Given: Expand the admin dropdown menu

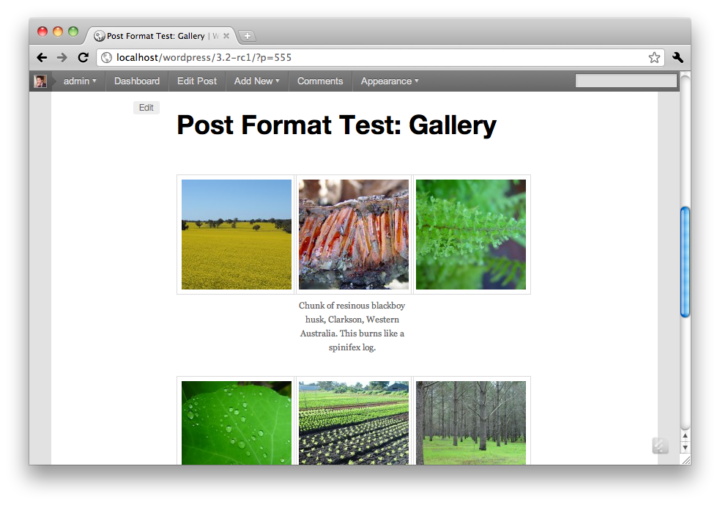Looking at the screenshot, I should pos(79,81).
